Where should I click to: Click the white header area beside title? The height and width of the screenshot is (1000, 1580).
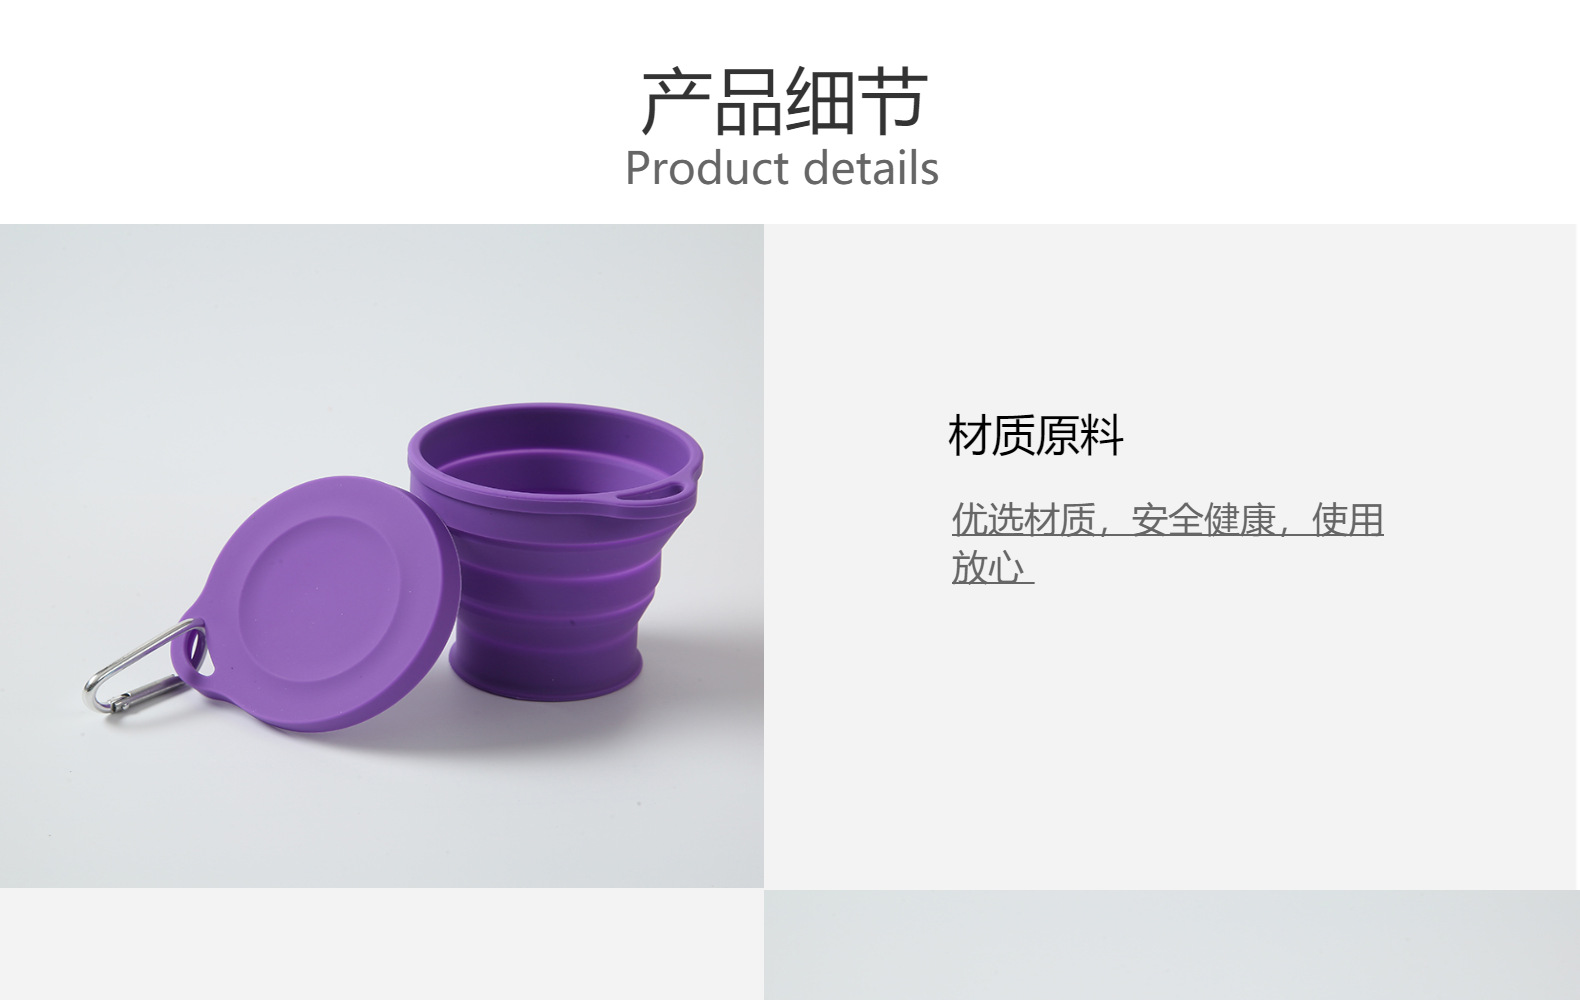[x=1250, y=110]
